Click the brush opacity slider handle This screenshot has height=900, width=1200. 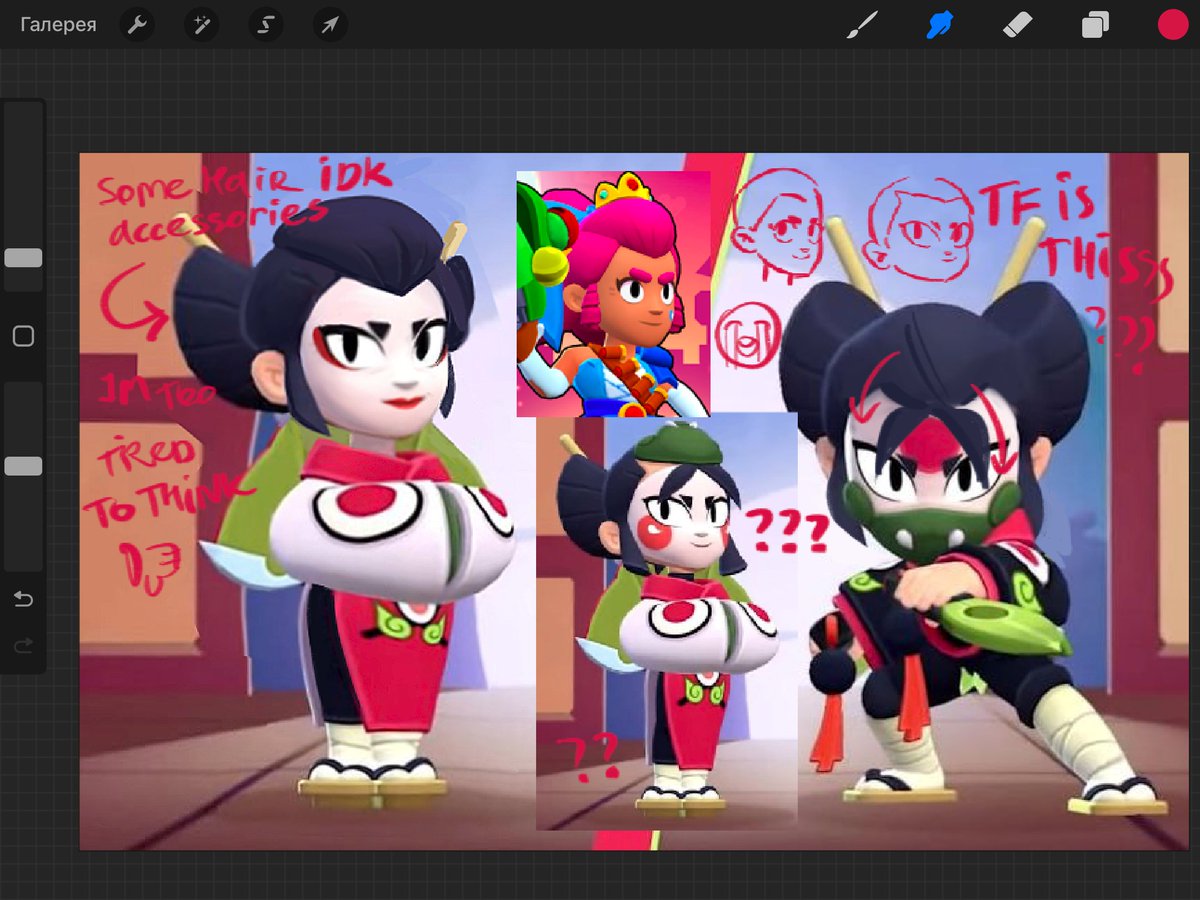[x=23, y=466]
